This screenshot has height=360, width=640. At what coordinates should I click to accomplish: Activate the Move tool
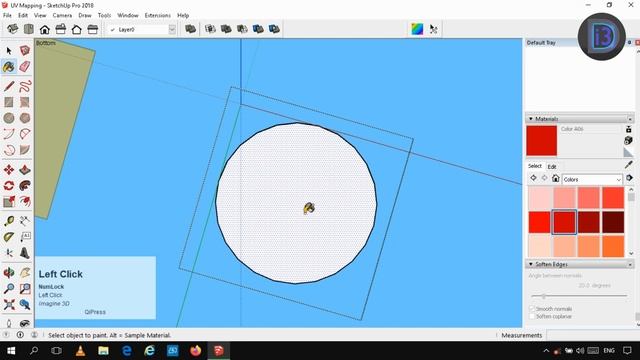click(x=9, y=169)
